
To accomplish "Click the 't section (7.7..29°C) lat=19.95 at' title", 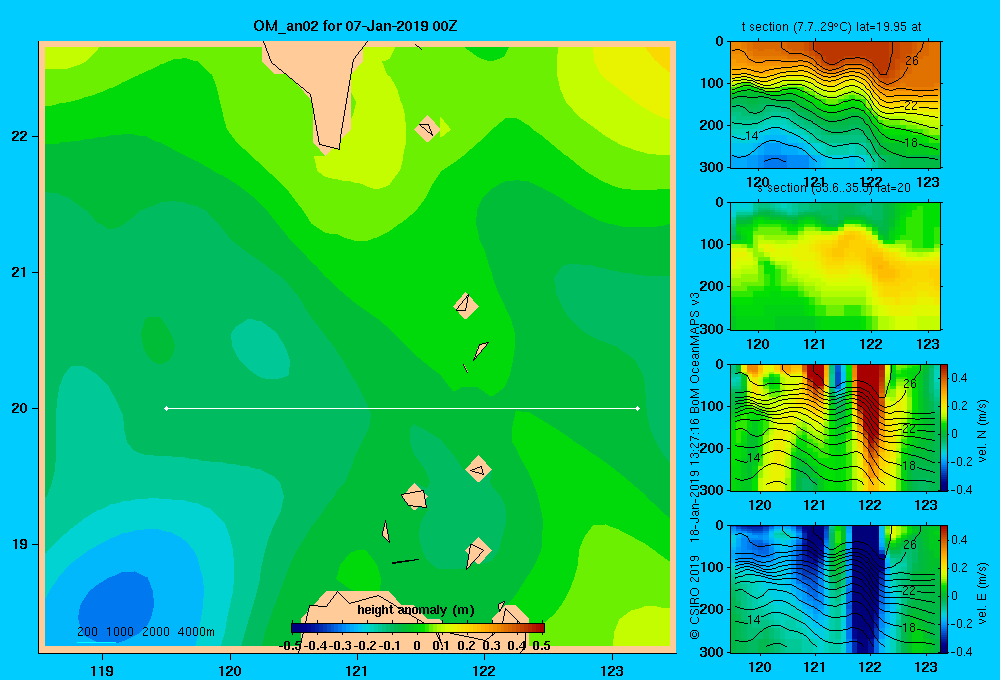I will 831,27.
